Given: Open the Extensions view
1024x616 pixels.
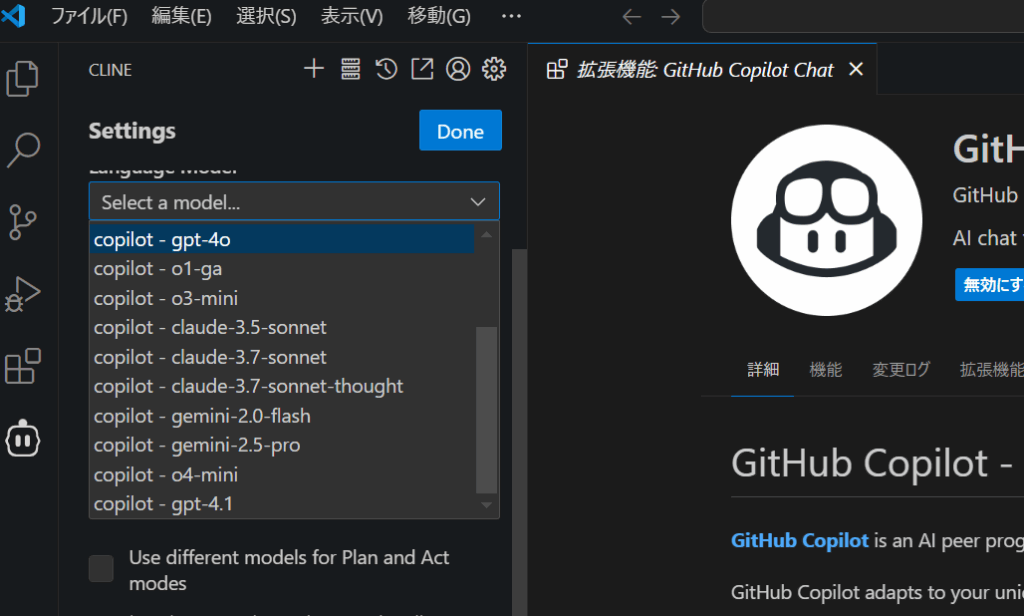Looking at the screenshot, I should coord(23,366).
